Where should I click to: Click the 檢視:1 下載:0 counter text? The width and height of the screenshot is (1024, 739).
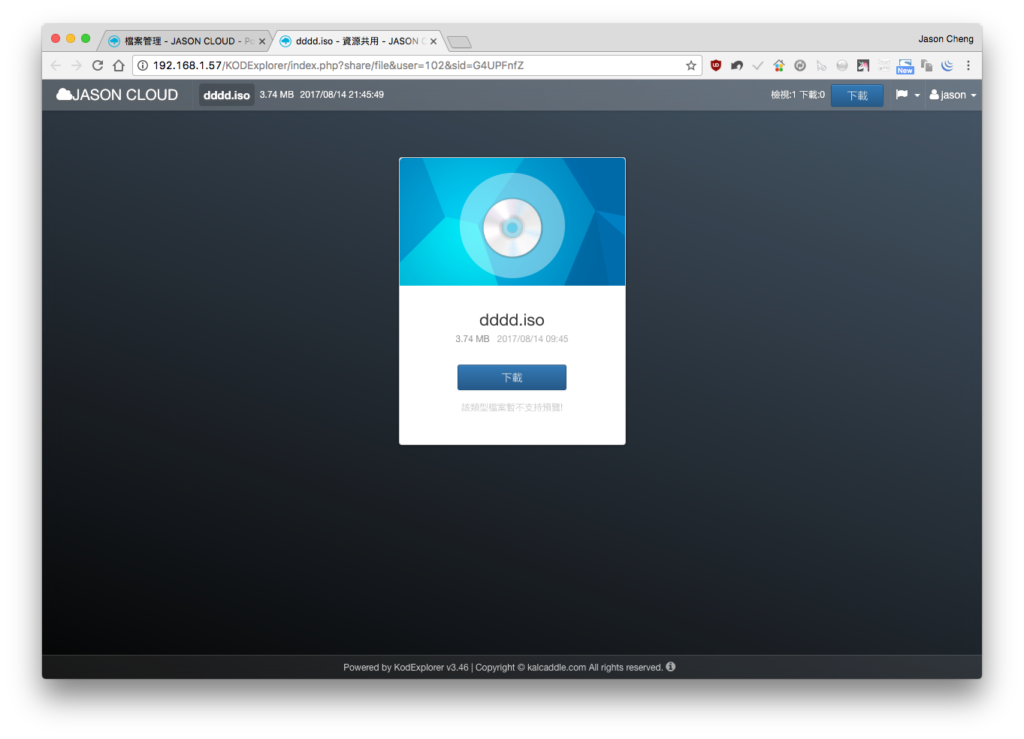pyautogui.click(x=797, y=95)
